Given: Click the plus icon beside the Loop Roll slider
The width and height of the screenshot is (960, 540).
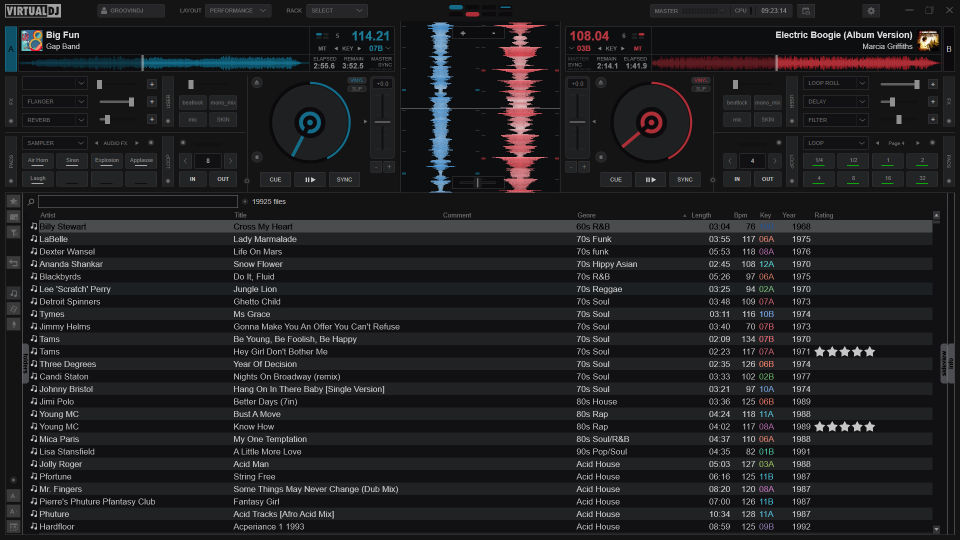Looking at the screenshot, I should point(932,84).
